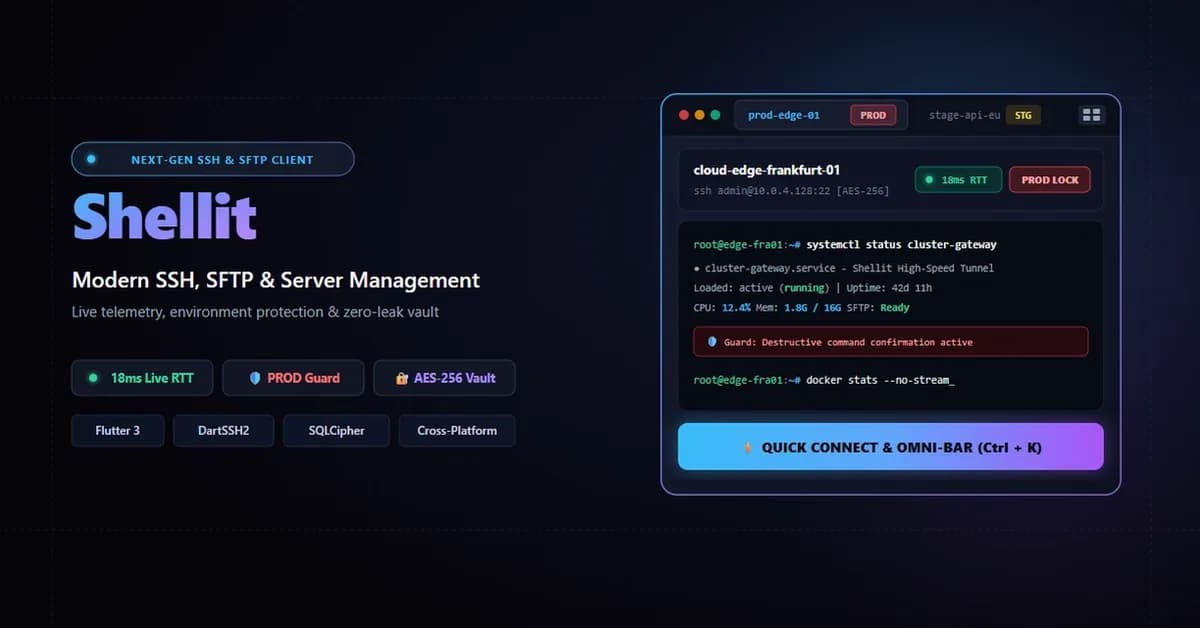
Task: Click the ssh admin@10.0.4.128:22 connection string
Action: pos(791,190)
